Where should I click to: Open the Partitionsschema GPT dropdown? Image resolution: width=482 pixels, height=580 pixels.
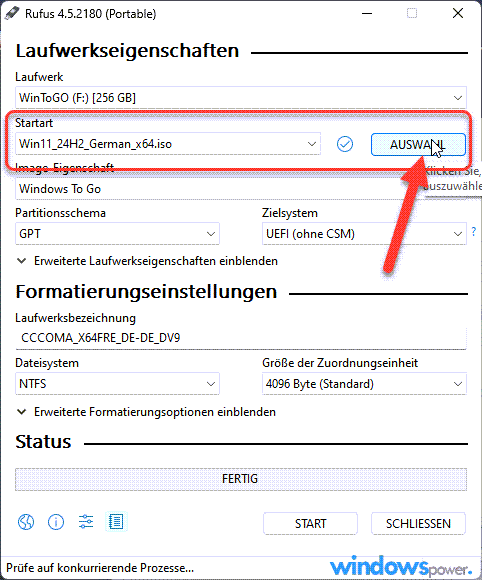[117, 234]
